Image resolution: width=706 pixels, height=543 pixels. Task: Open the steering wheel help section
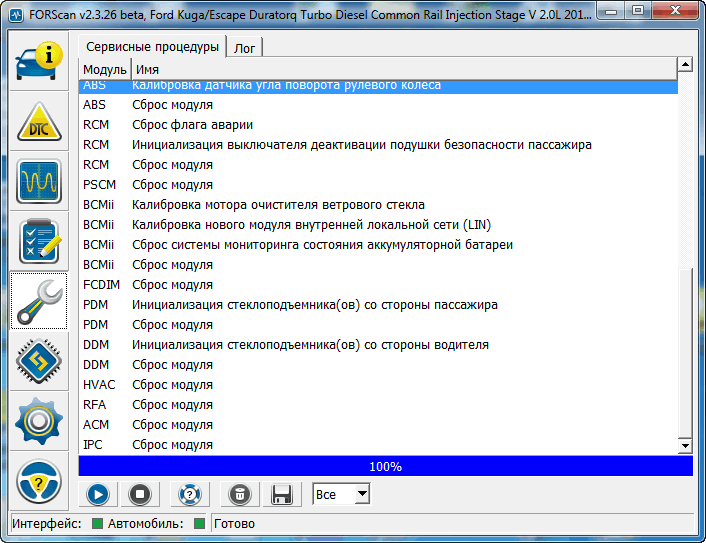click(39, 481)
